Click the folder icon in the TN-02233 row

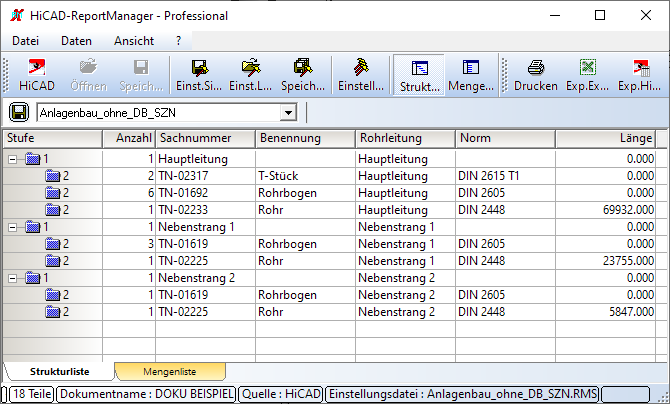coord(53,210)
